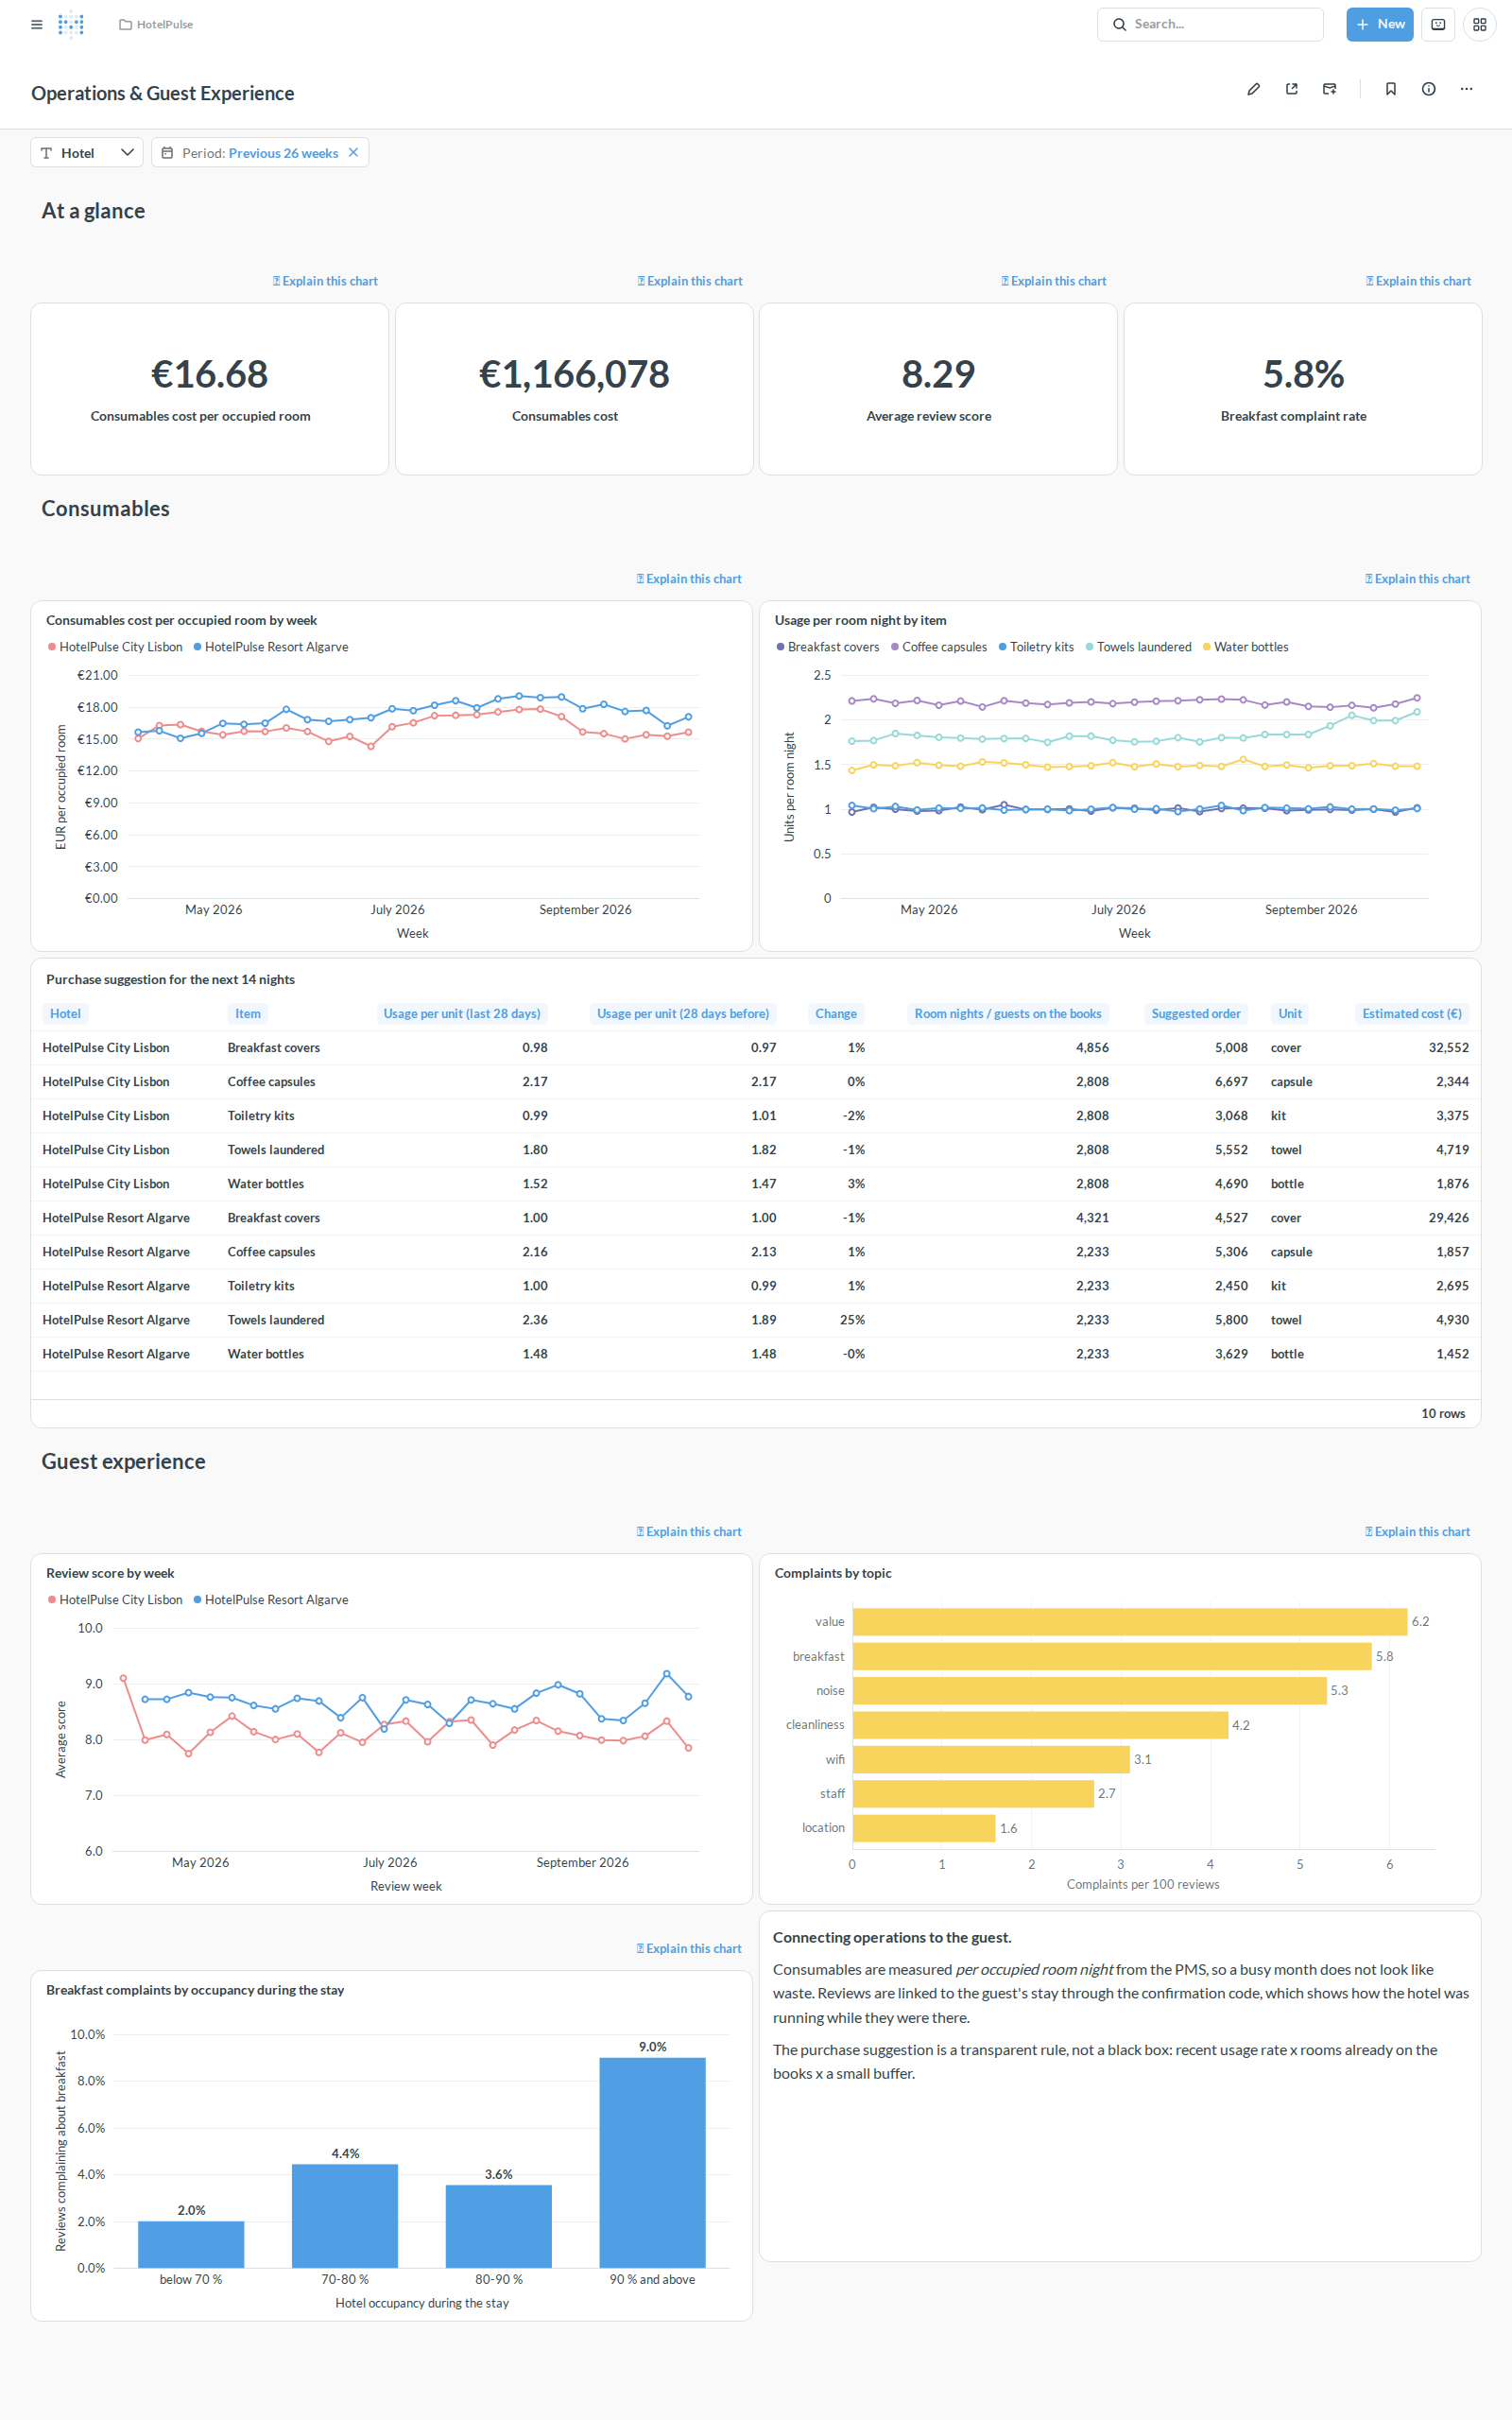Open the Metabase home via the dotted logo
This screenshot has height=2420, width=1512.
pos(71,24)
